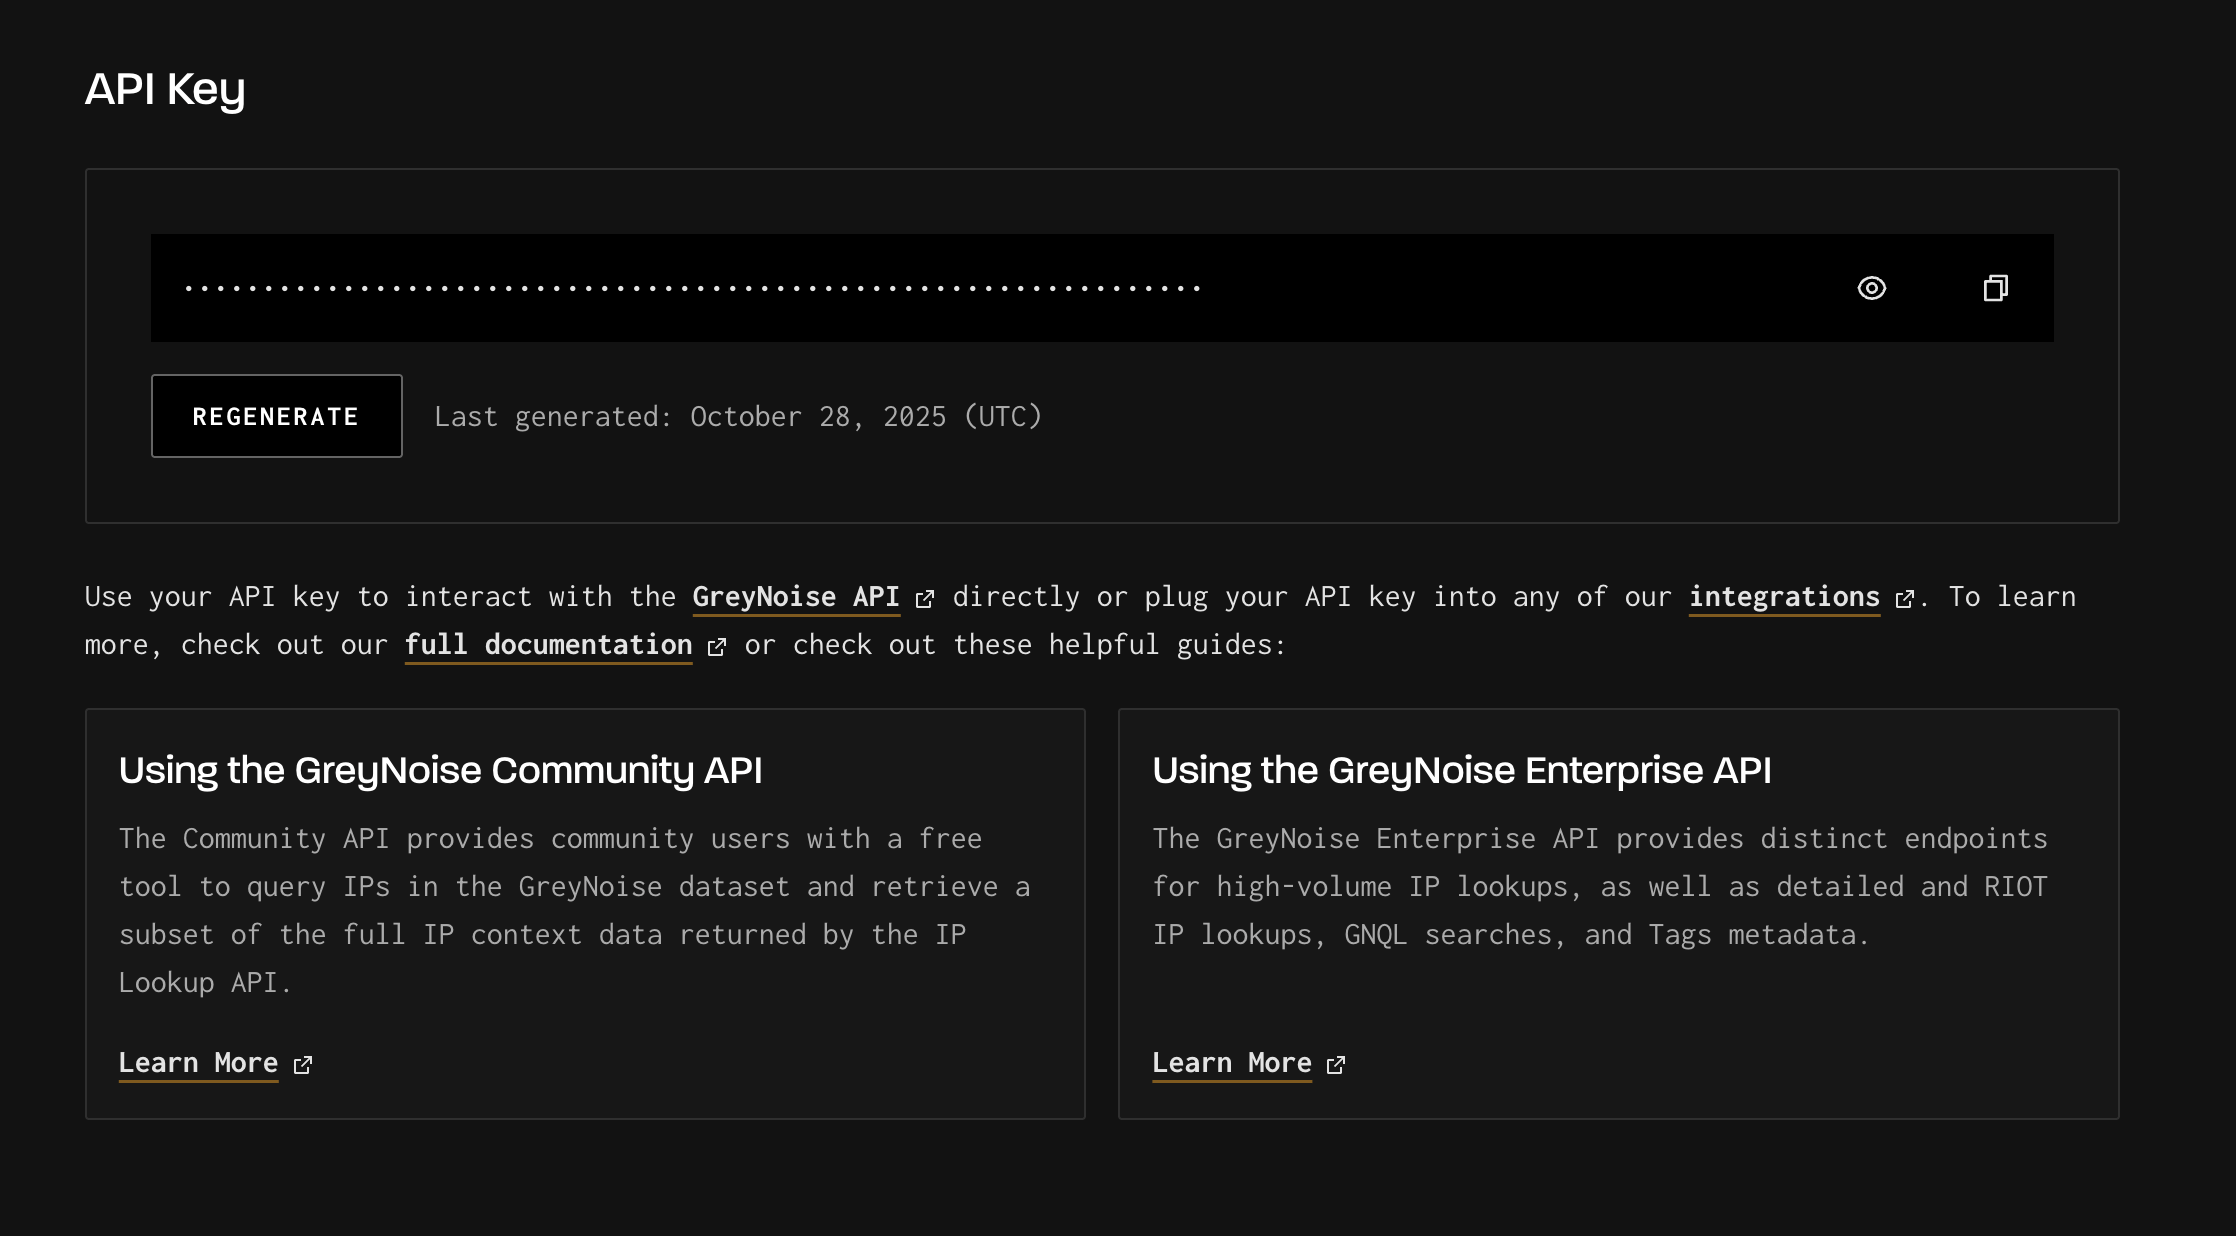This screenshot has width=2236, height=1236.
Task: Click the Enterprise API description paragraph
Action: 1599,886
